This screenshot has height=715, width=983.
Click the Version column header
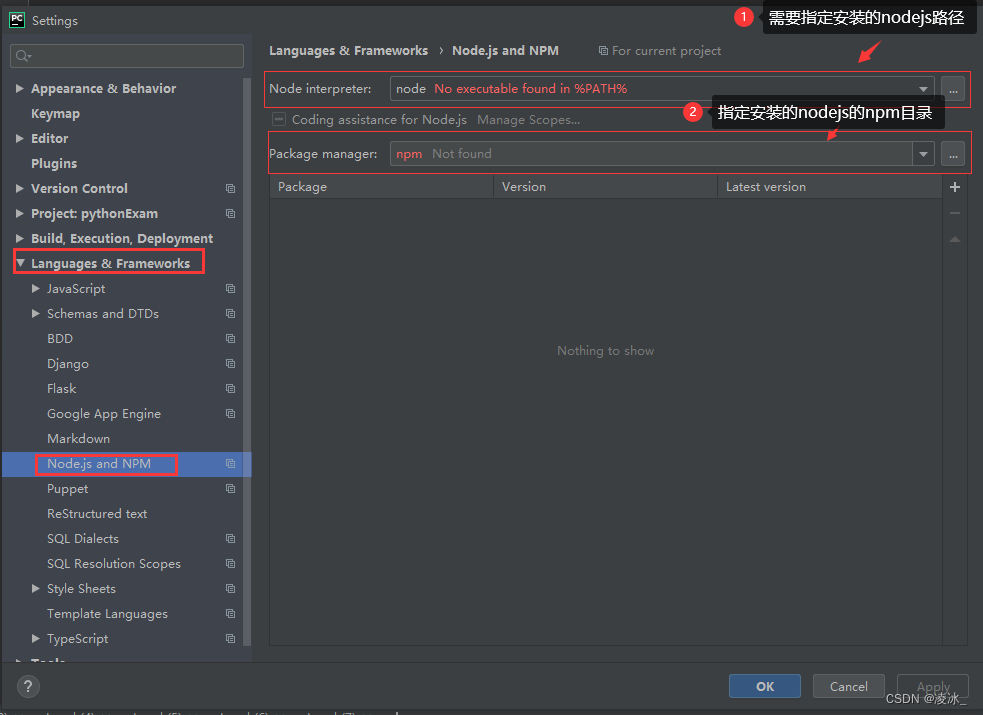(606, 187)
